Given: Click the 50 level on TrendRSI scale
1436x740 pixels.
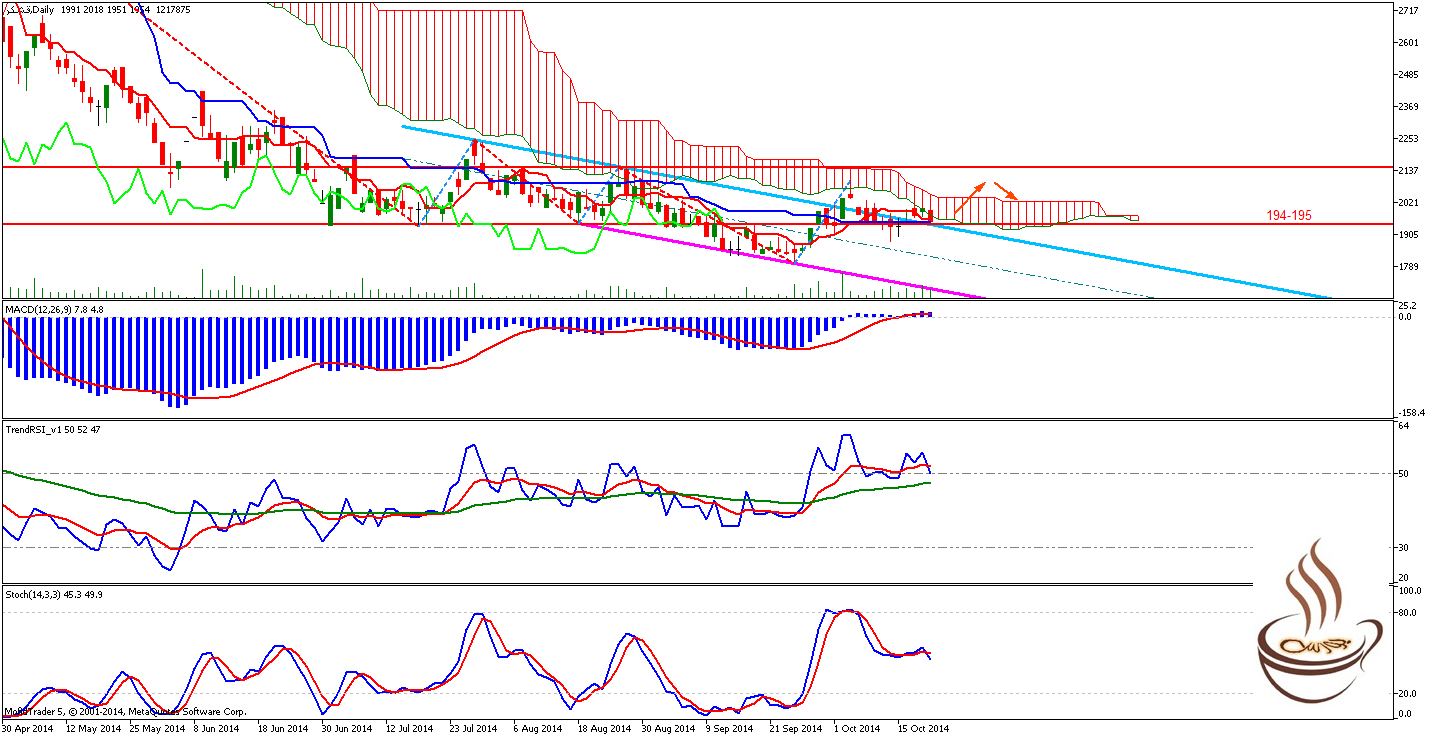Looking at the screenshot, I should click(1404, 474).
